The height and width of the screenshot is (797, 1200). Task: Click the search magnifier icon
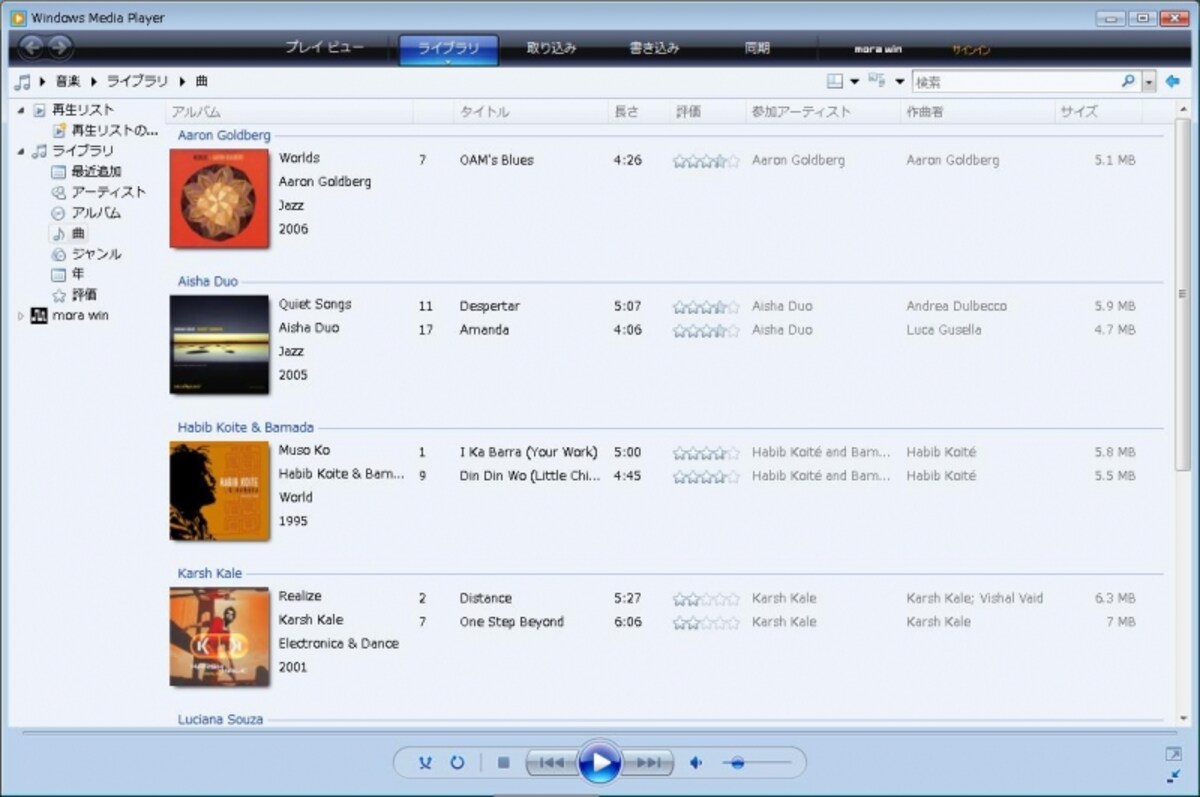[x=1128, y=82]
